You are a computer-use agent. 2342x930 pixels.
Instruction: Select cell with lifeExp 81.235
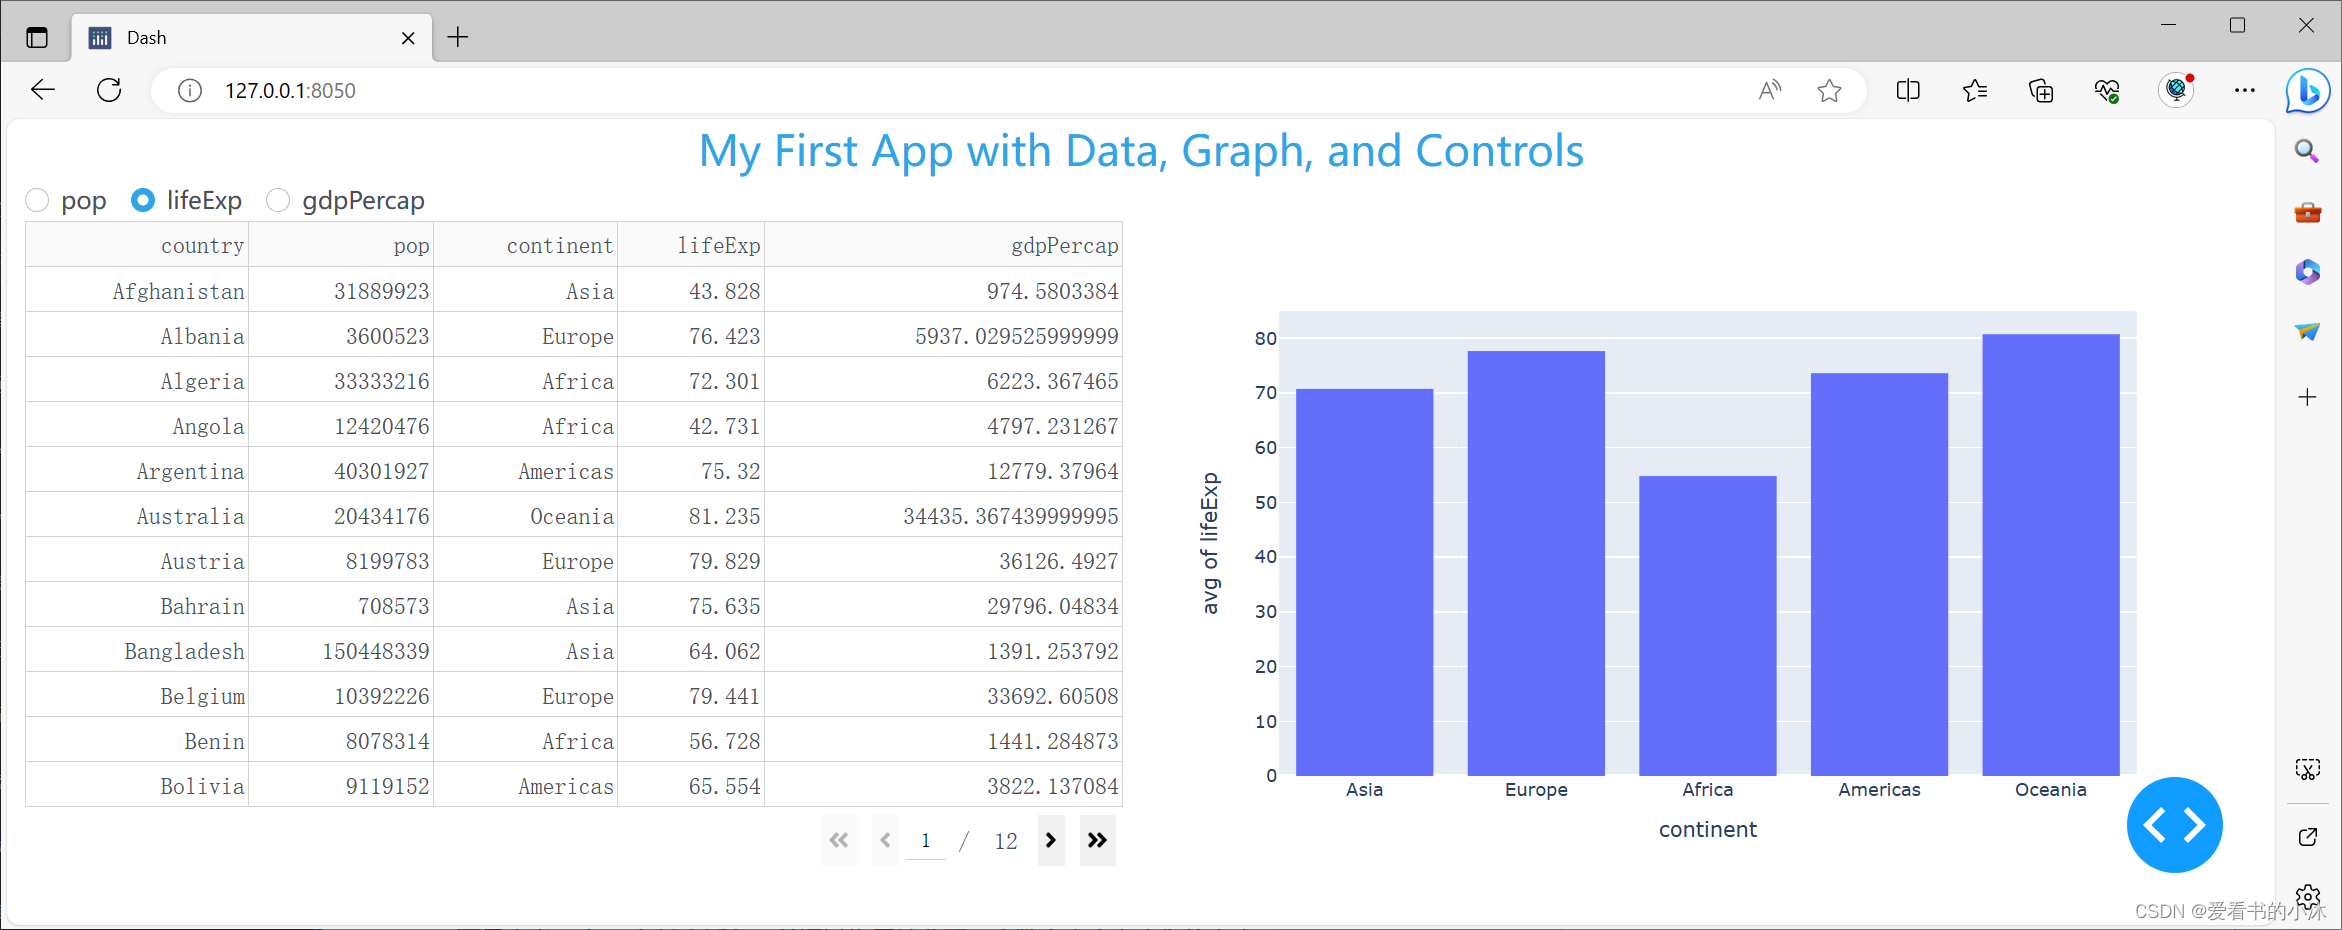691,516
